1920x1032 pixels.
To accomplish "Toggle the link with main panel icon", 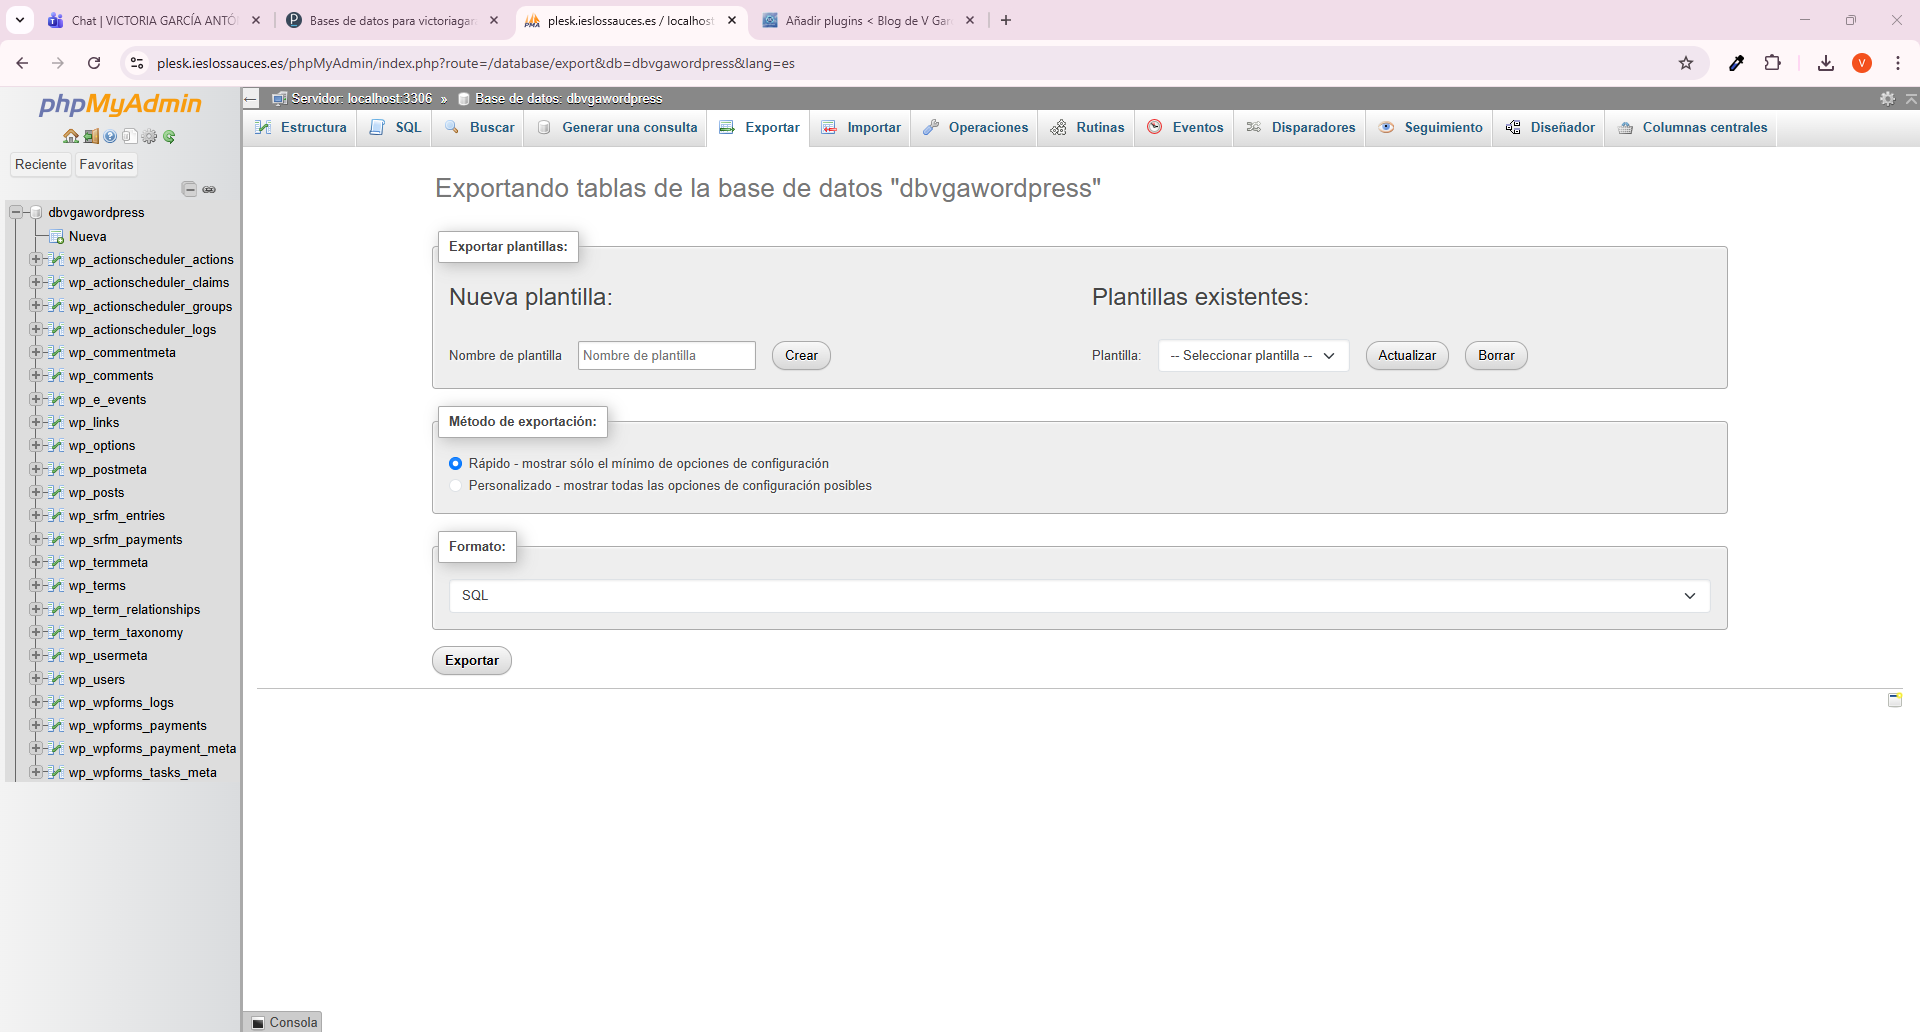I will point(209,189).
